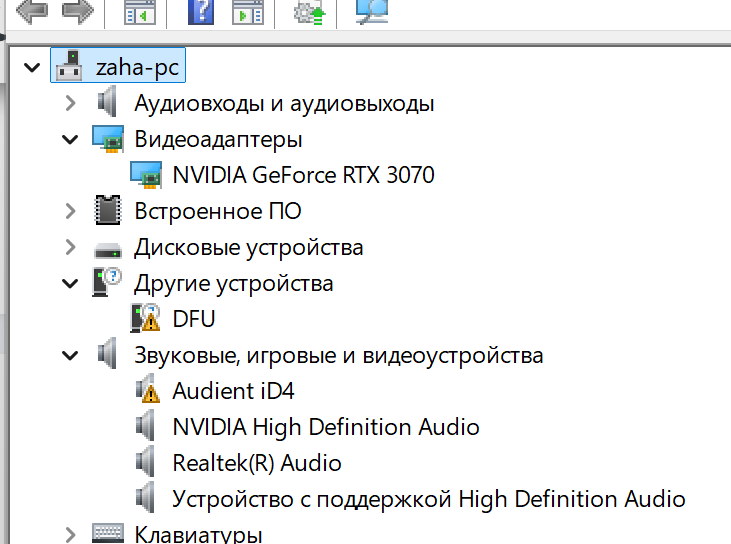Click the show/hide console tree icon
731x544 pixels.
139,12
